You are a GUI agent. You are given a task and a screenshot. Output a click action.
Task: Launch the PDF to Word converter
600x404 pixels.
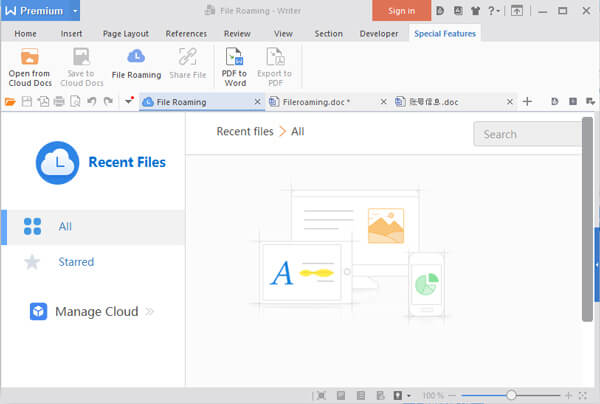(234, 67)
